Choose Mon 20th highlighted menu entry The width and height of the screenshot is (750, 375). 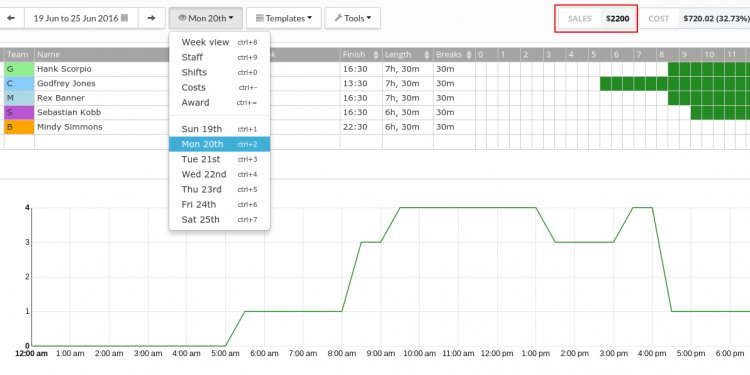tap(220, 144)
